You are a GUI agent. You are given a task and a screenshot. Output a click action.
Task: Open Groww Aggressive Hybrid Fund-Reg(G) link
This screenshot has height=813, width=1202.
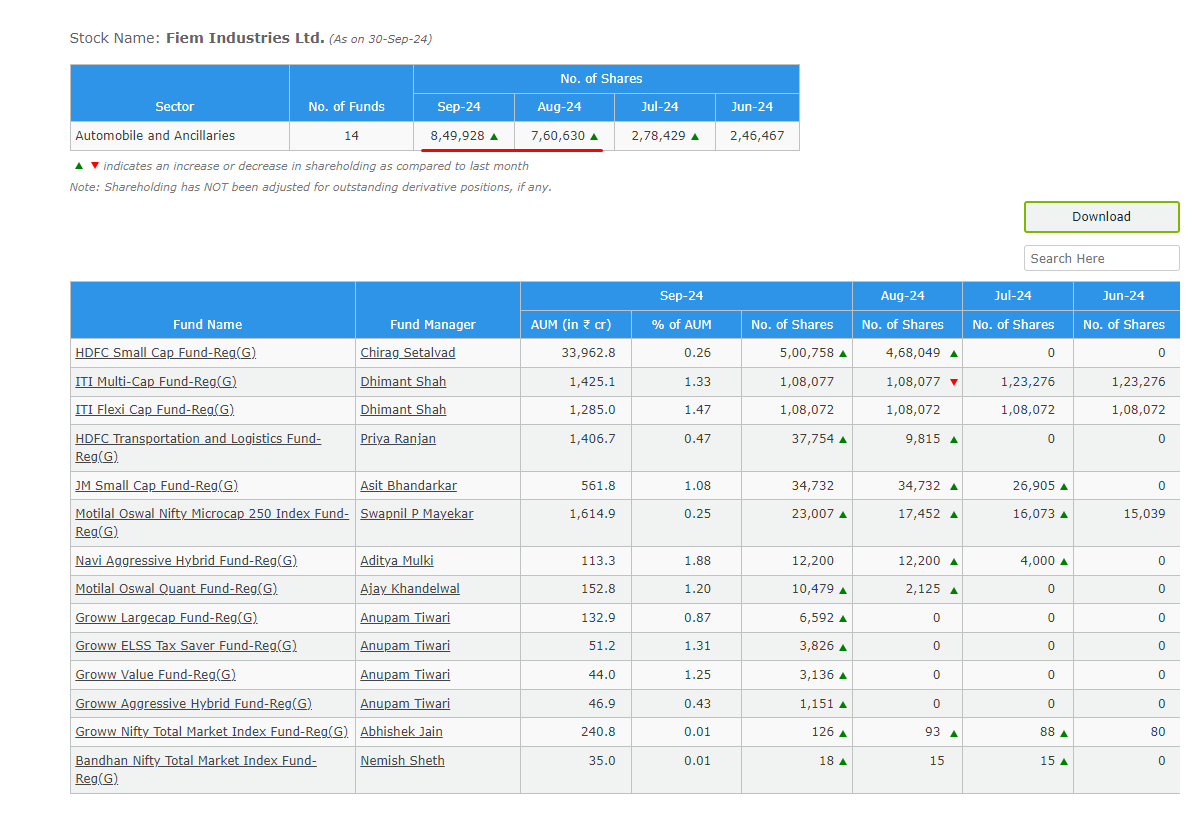[x=193, y=704]
